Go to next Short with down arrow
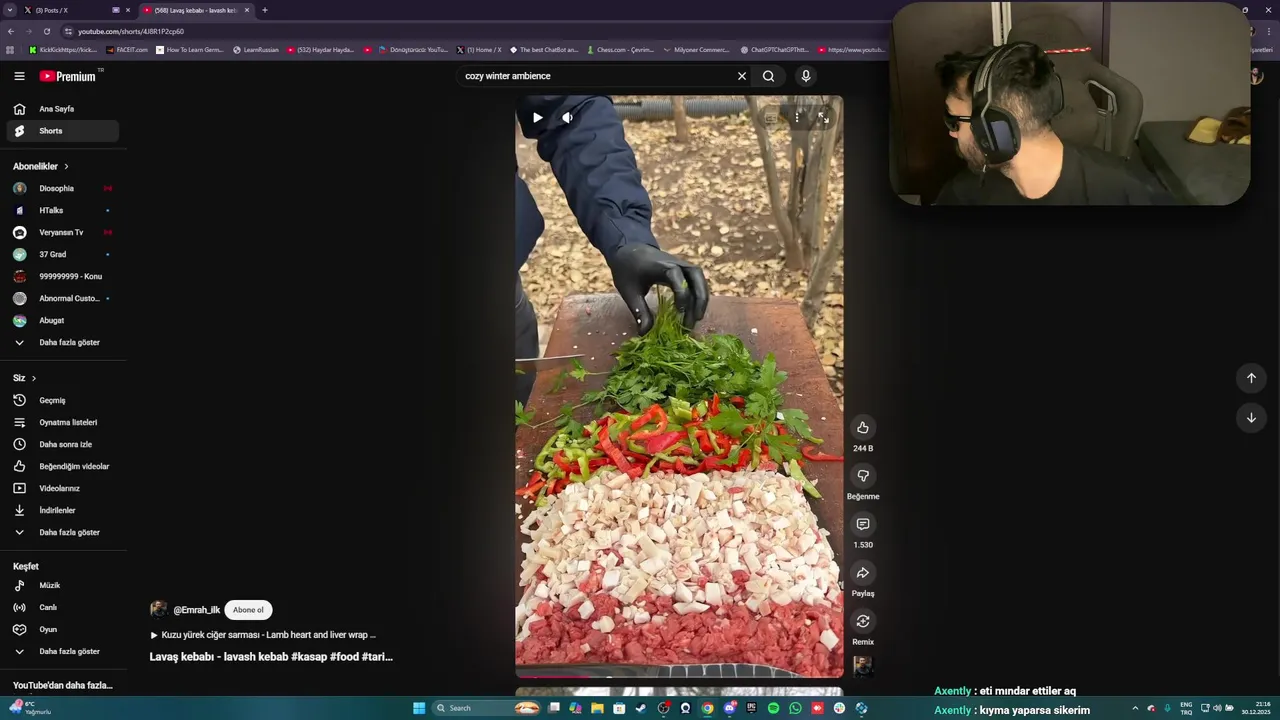 click(1251, 418)
